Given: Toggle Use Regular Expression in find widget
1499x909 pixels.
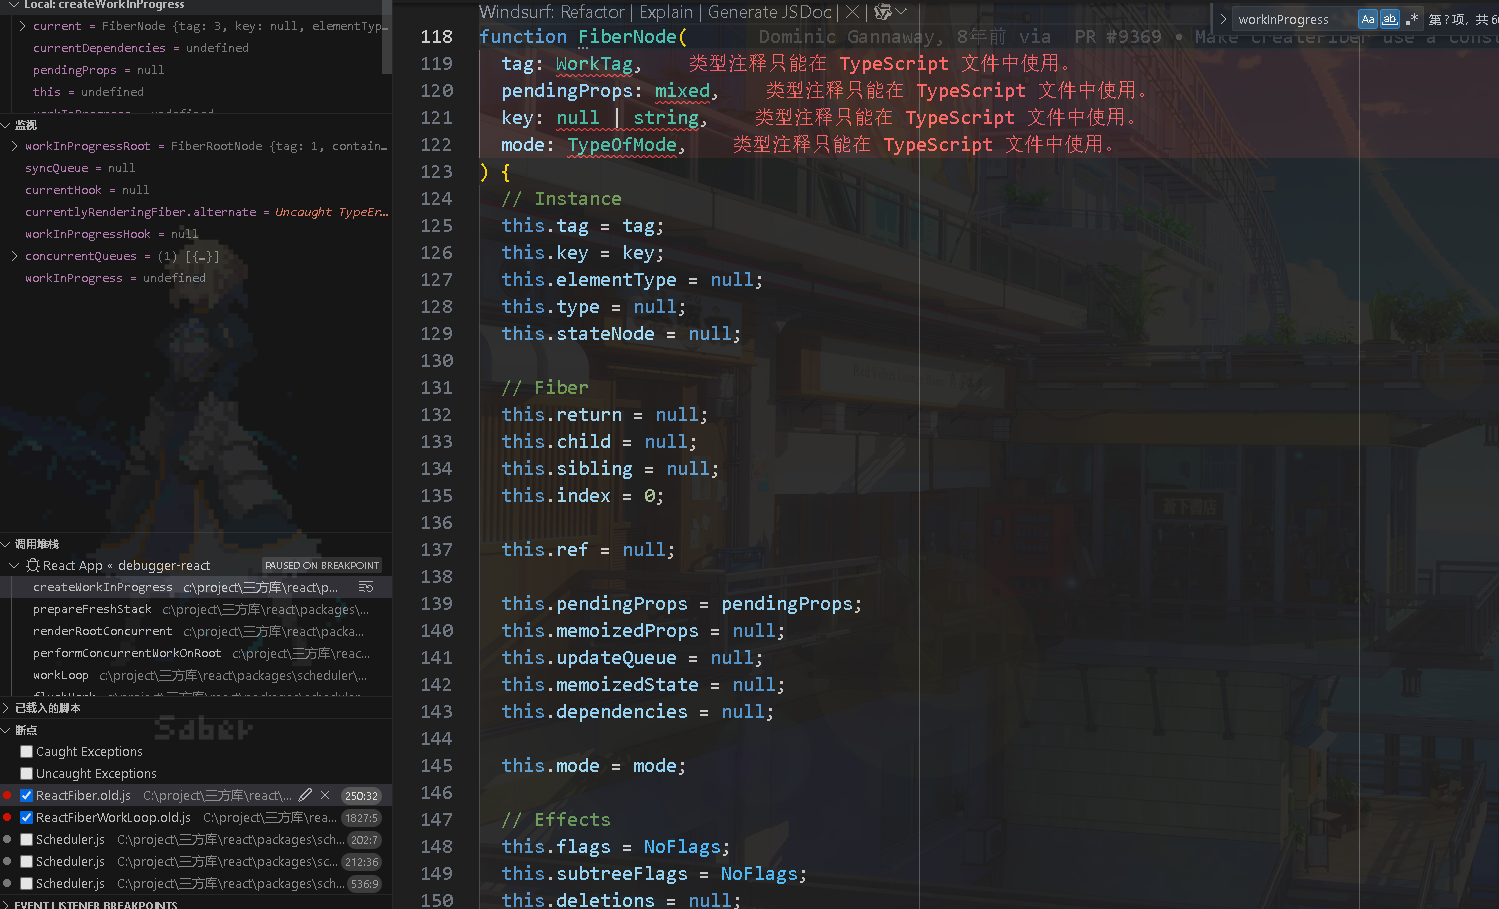Looking at the screenshot, I should click(1411, 19).
